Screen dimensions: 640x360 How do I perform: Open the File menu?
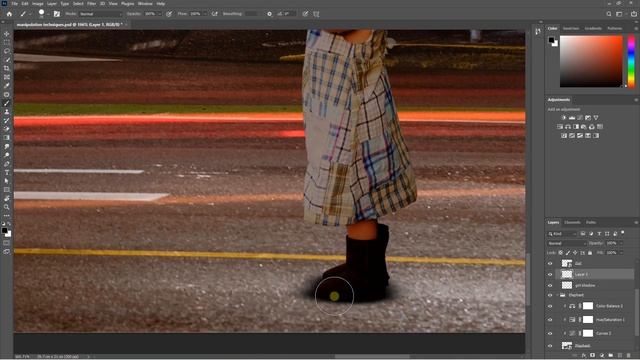[15, 4]
